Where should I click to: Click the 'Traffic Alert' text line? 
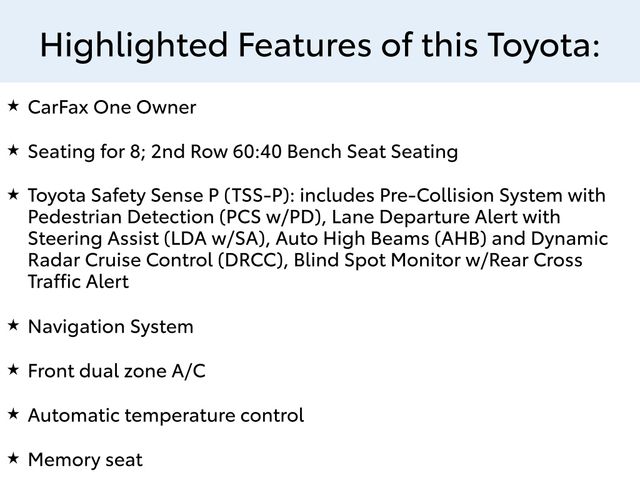79,282
